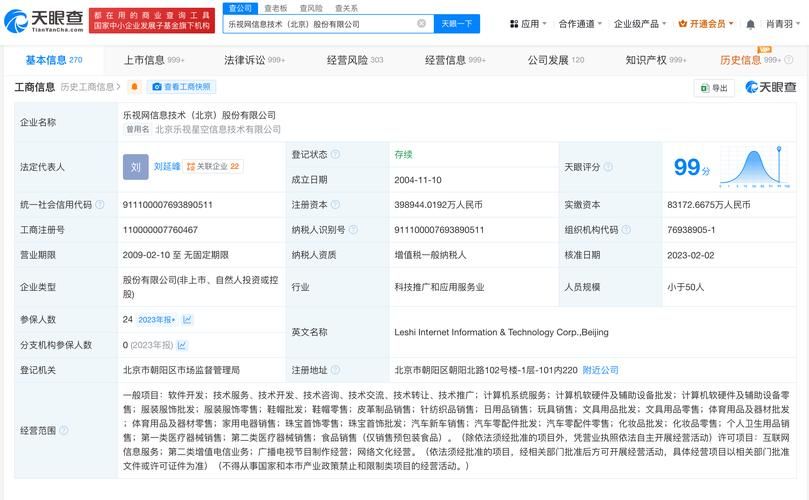The image size is (809, 500).
Task: Click English name Leshi Internet Information text
Action: tap(501, 332)
